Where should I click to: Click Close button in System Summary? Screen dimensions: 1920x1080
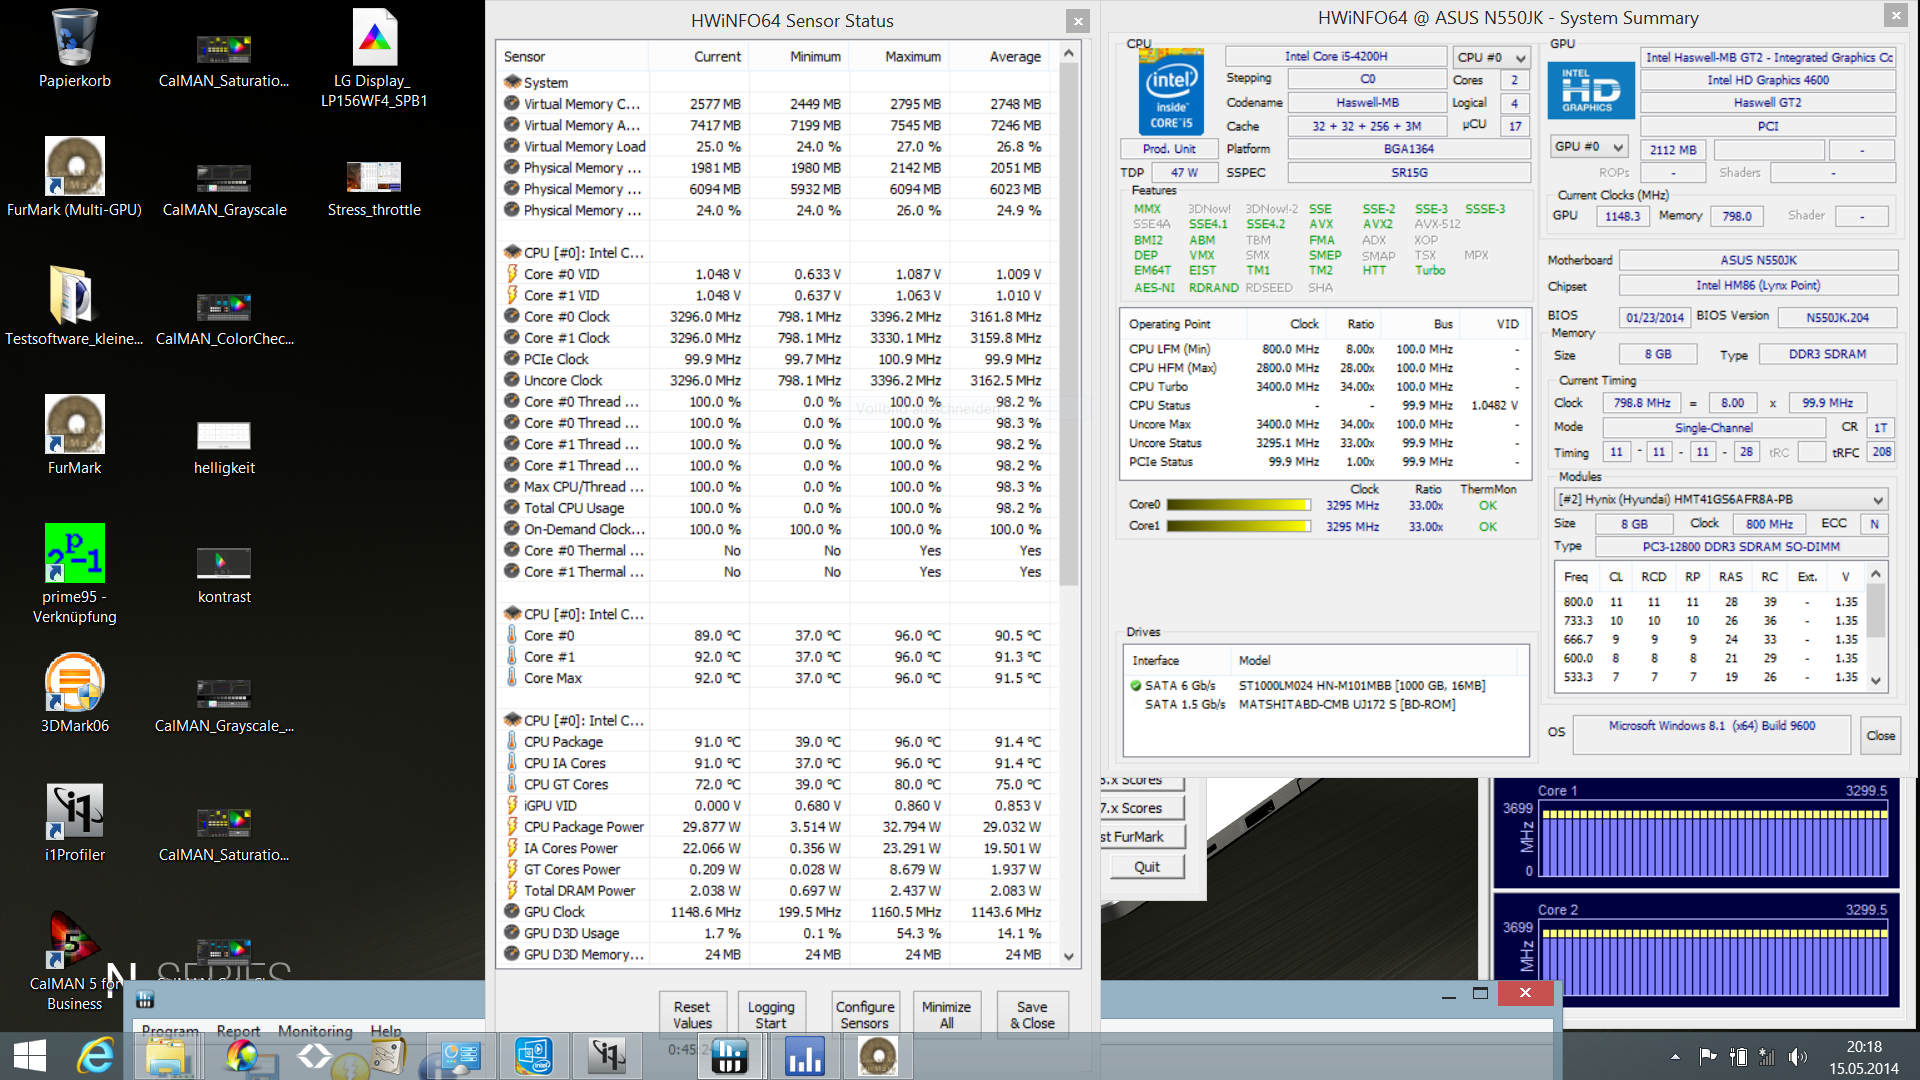pos(1880,735)
